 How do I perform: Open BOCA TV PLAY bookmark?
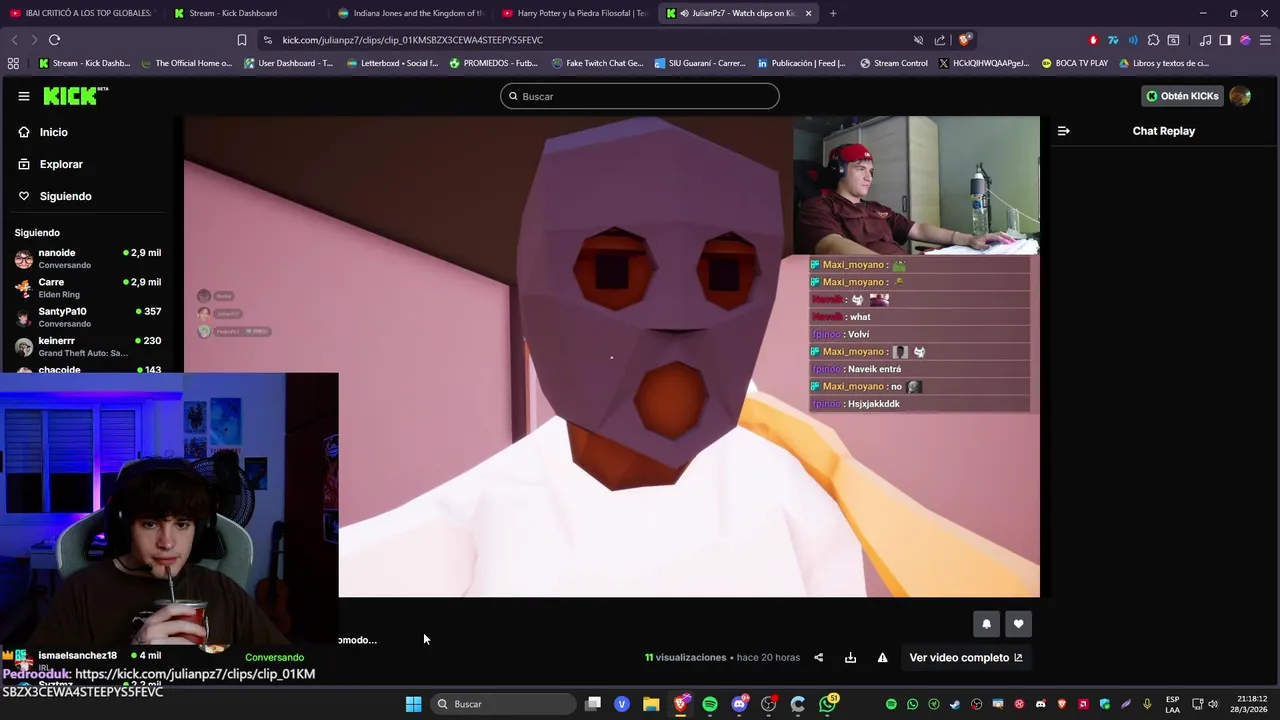tap(1074, 63)
